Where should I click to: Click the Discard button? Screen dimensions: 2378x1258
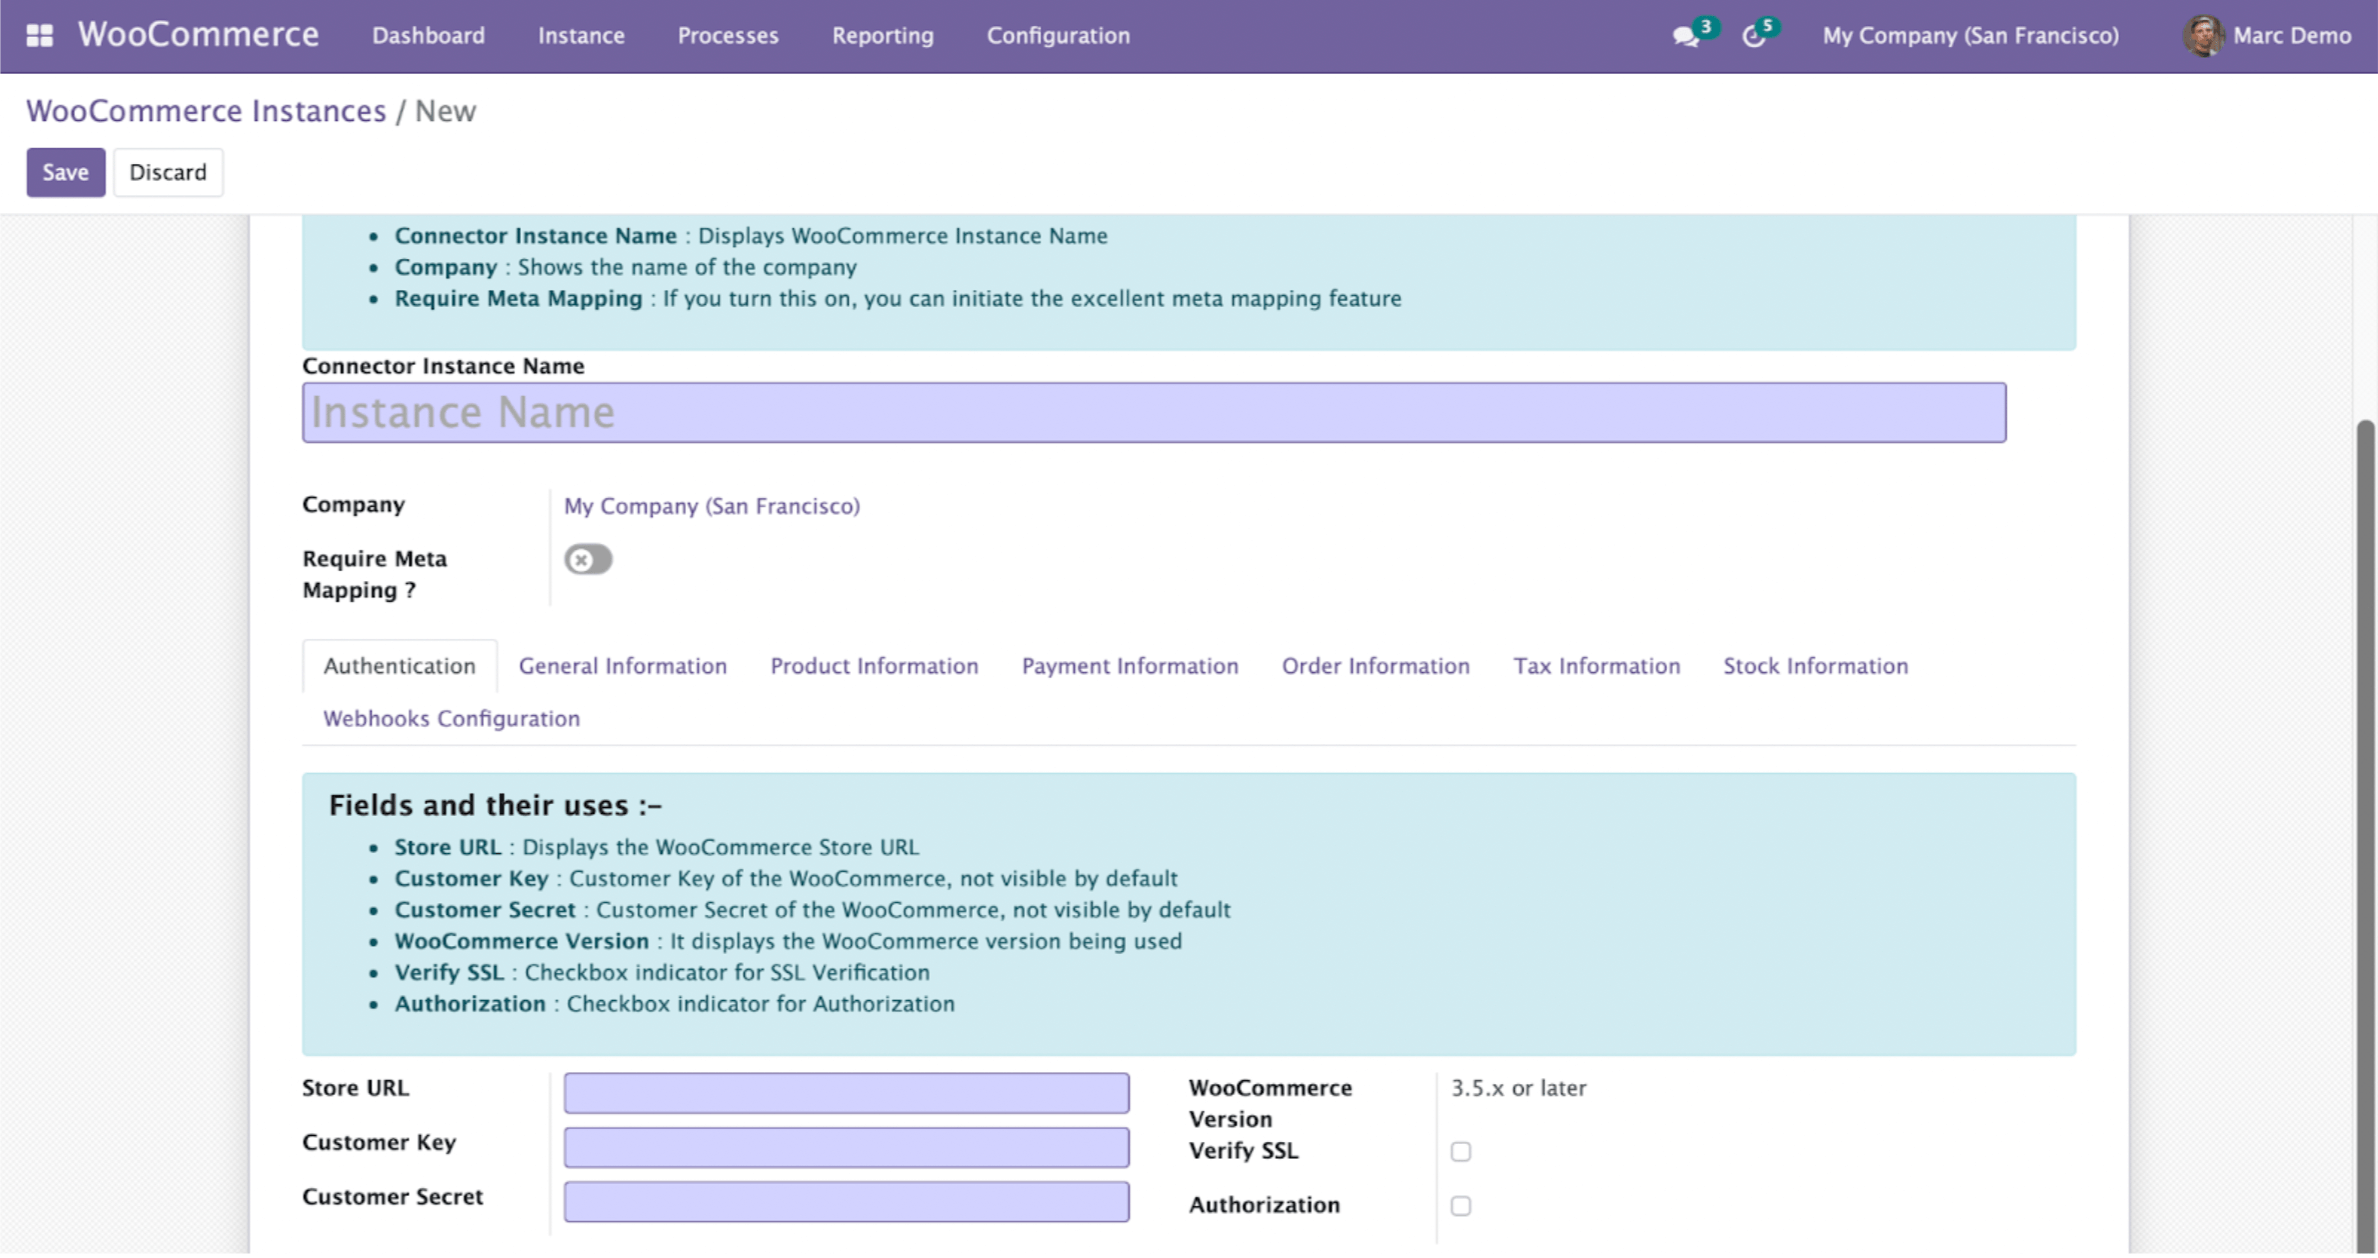[x=168, y=172]
